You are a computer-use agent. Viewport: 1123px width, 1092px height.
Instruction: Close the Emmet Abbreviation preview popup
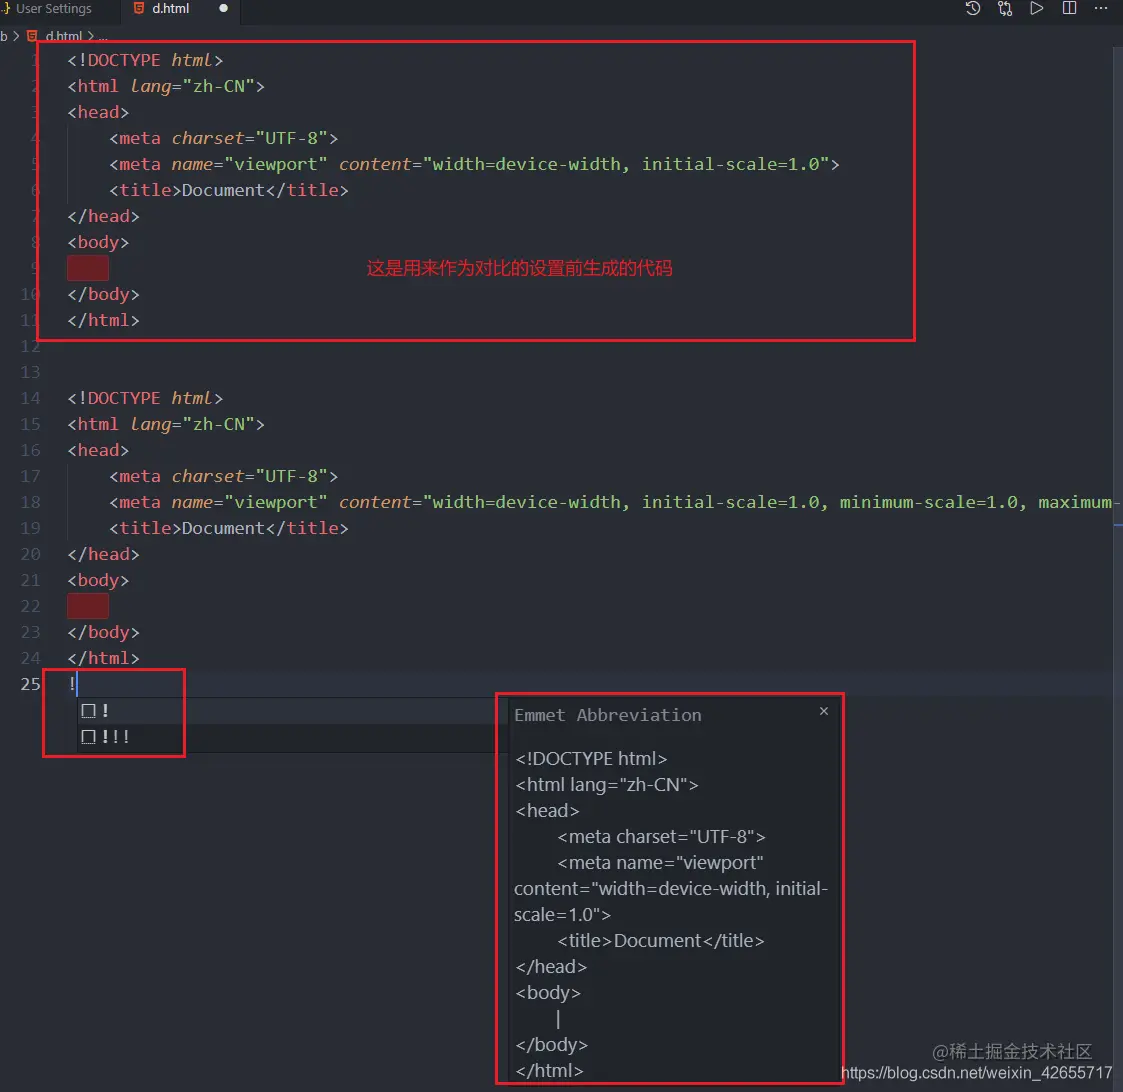824,711
